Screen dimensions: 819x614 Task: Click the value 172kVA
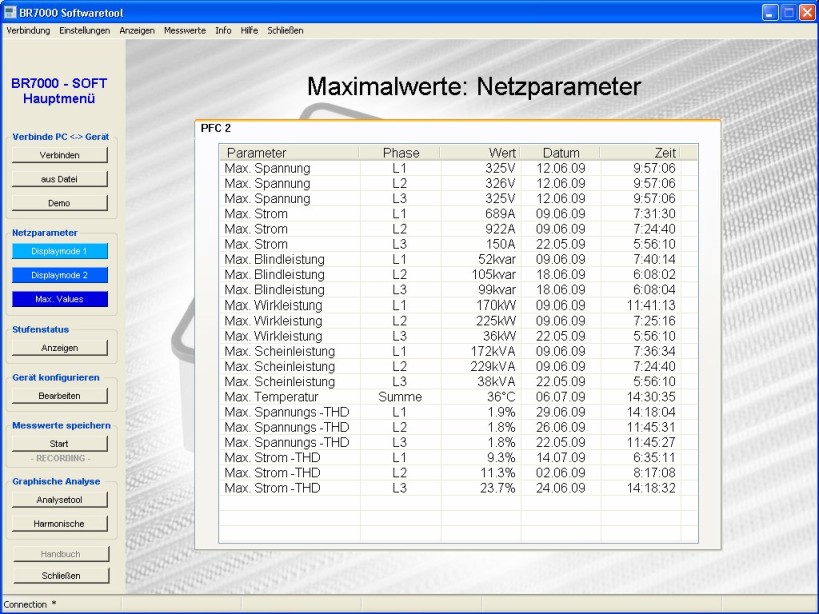coord(493,351)
